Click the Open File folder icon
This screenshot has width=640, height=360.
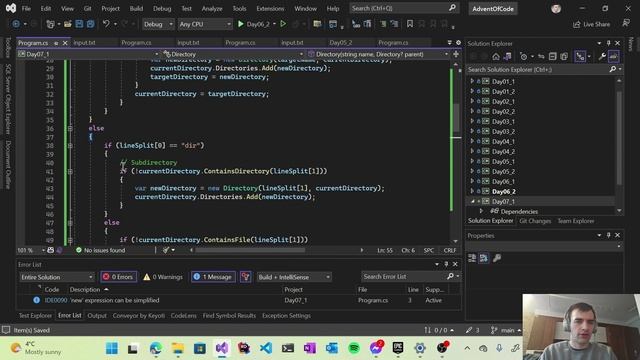pos(68,24)
